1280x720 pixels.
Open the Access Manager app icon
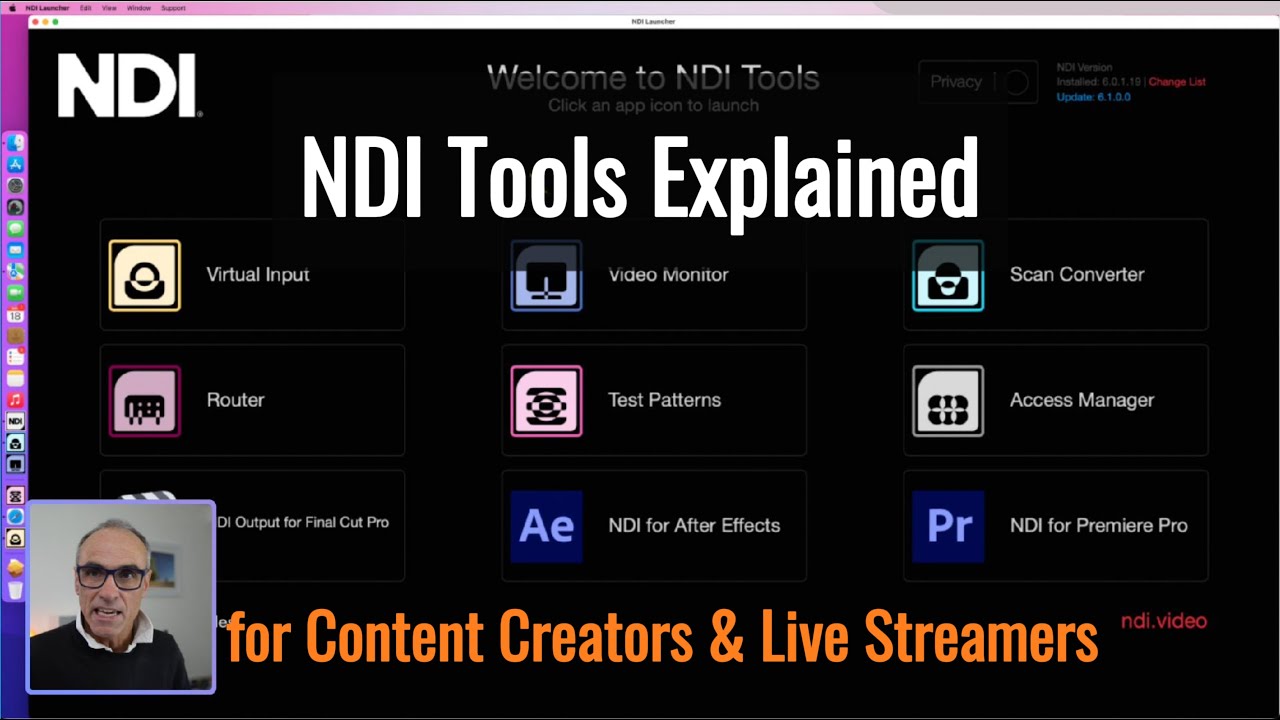pyautogui.click(x=948, y=401)
